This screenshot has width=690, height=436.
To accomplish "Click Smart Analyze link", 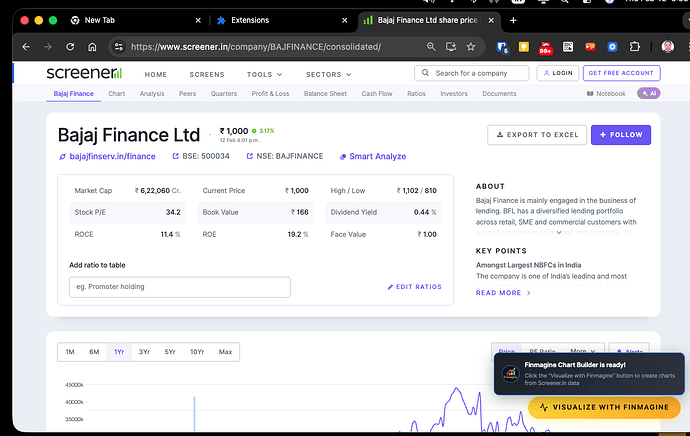I will 373,156.
